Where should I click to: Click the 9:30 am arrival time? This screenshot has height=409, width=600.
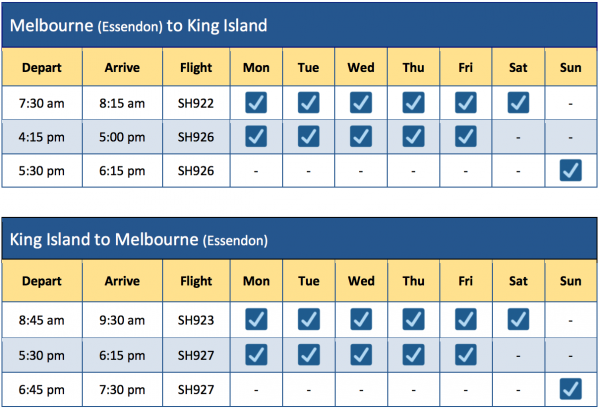pyautogui.click(x=122, y=319)
